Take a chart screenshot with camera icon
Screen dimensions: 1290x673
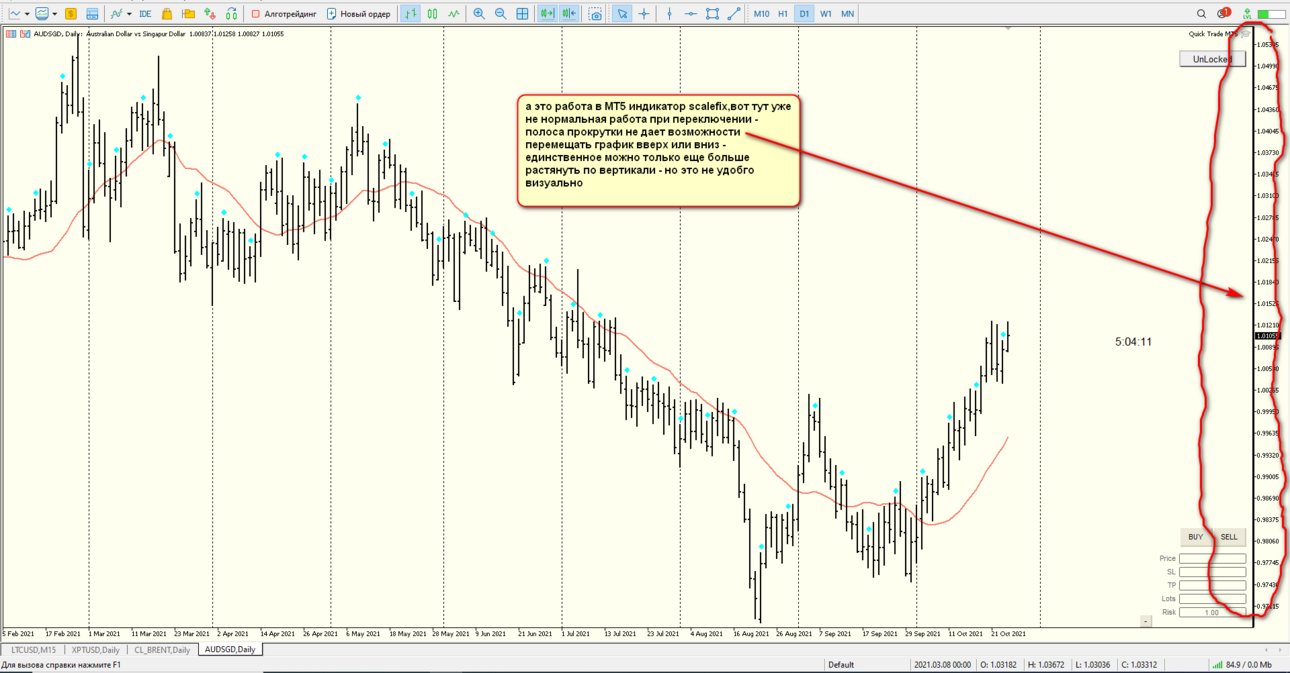click(x=596, y=14)
